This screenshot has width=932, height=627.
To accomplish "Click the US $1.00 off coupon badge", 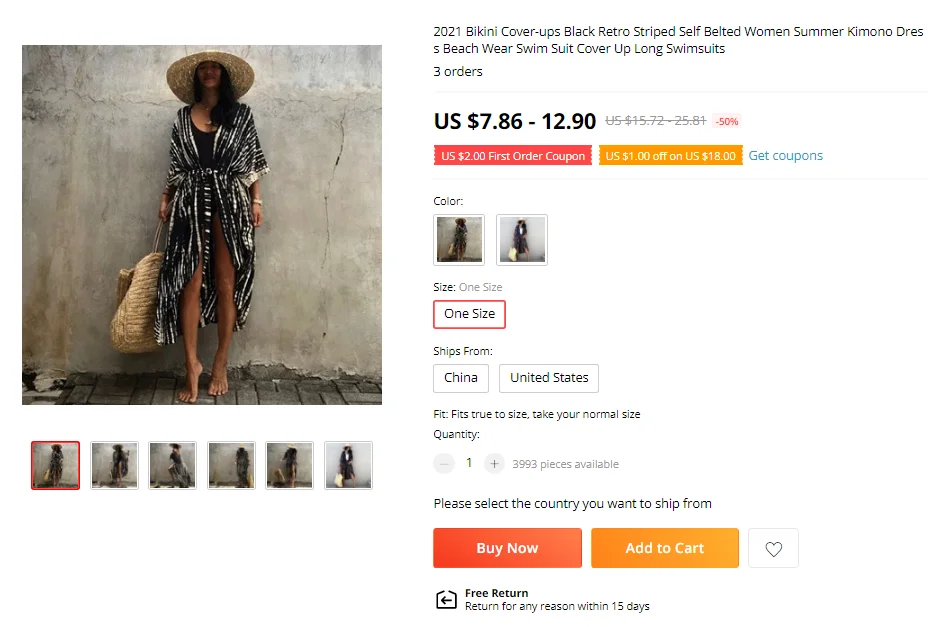I will tap(670, 156).
